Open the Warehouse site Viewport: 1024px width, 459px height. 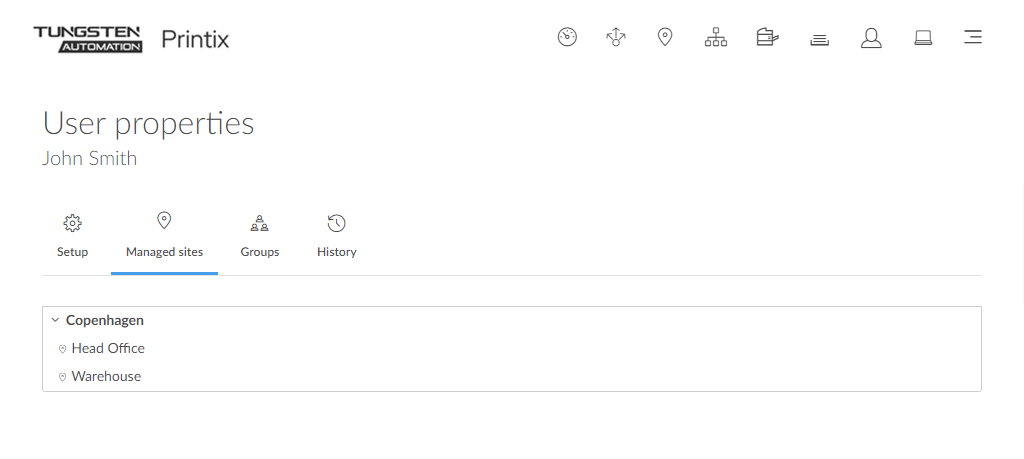pos(106,377)
